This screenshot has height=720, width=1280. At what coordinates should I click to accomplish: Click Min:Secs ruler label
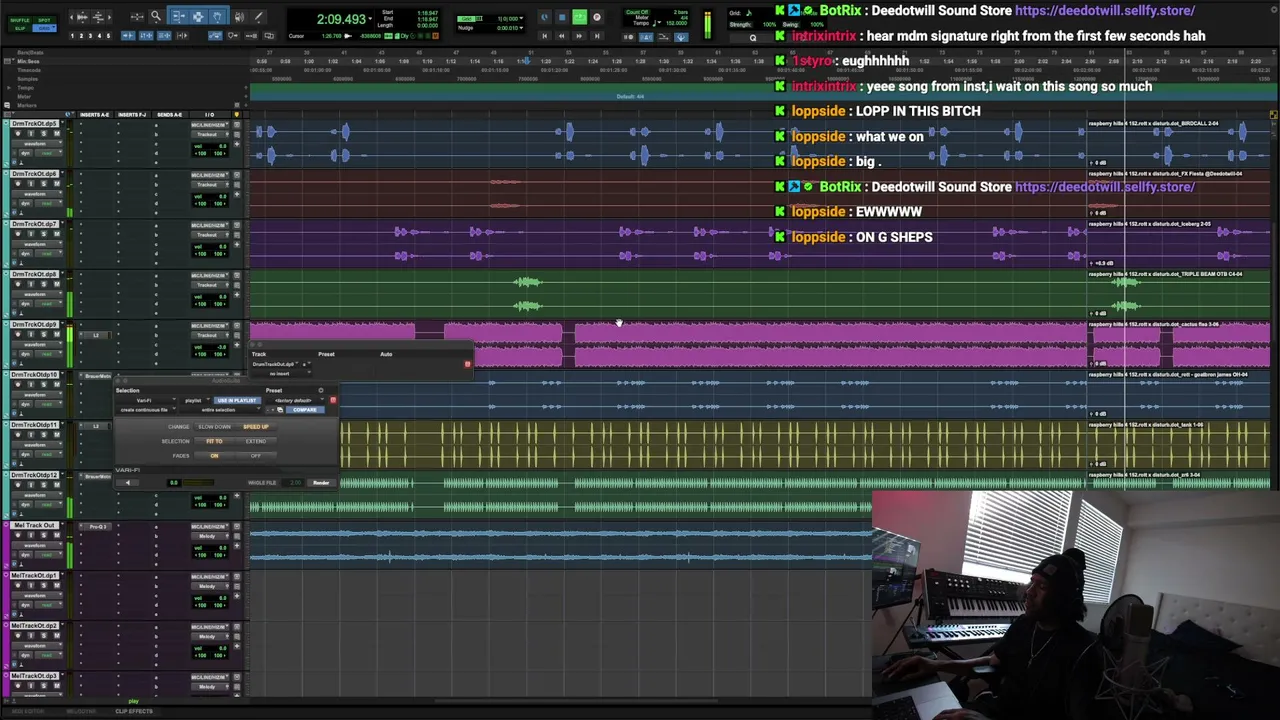28,61
